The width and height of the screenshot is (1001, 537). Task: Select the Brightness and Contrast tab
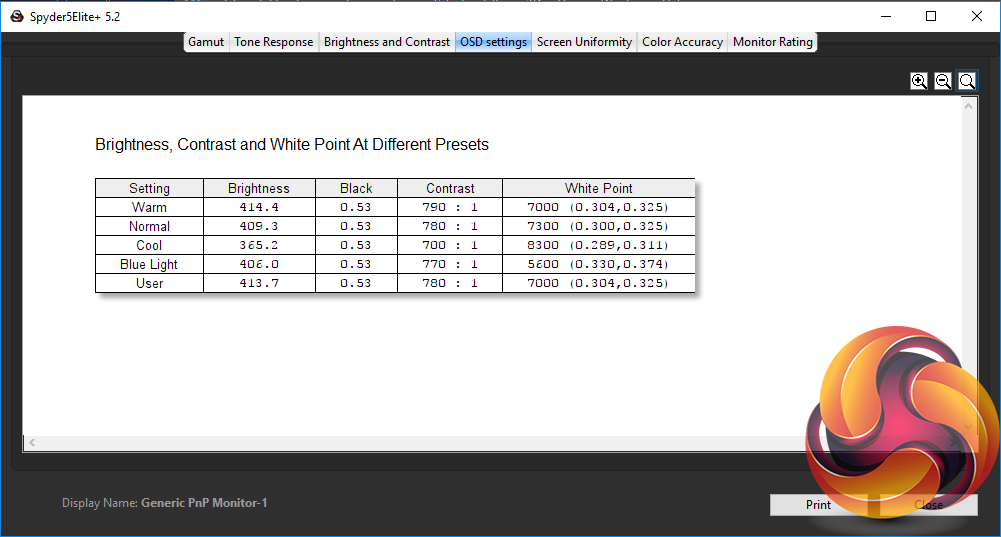387,42
